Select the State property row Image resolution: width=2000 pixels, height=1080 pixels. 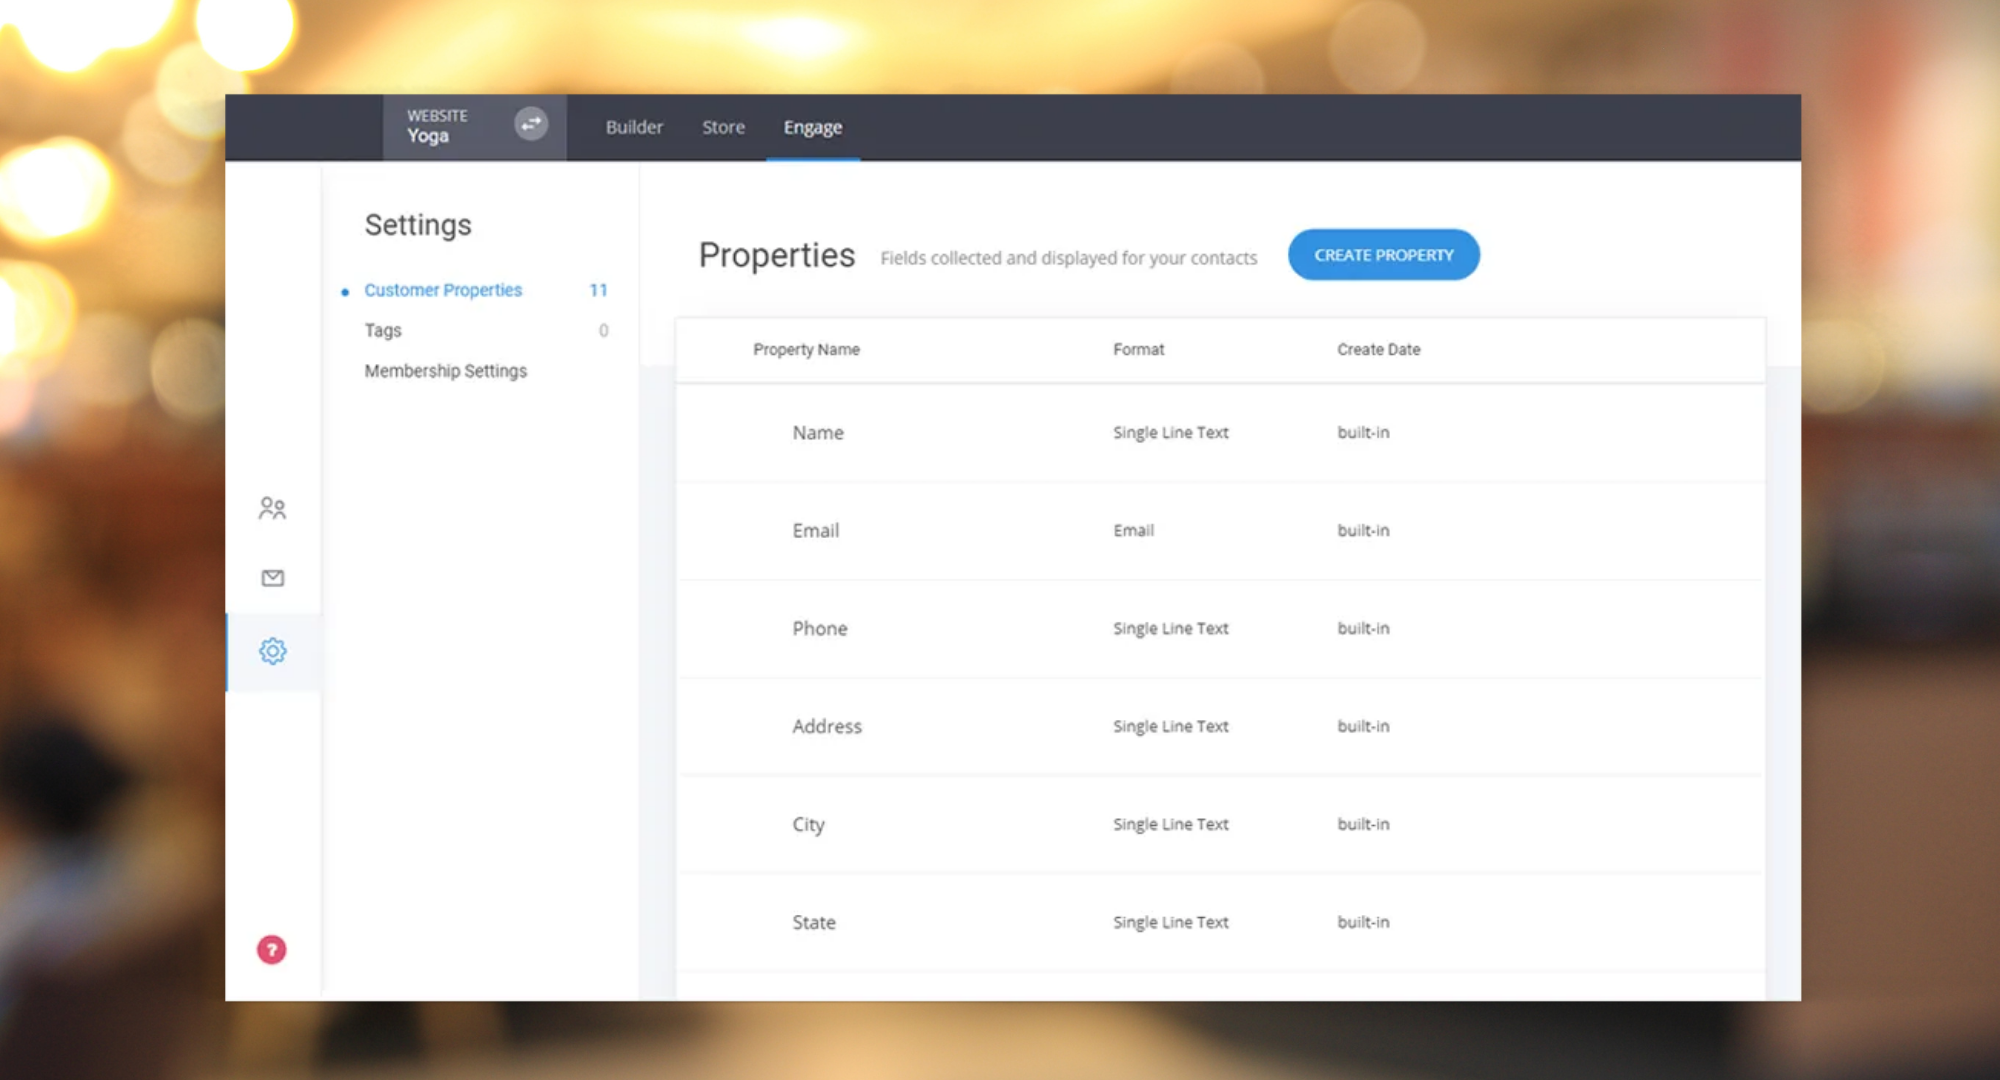pyautogui.click(x=813, y=921)
